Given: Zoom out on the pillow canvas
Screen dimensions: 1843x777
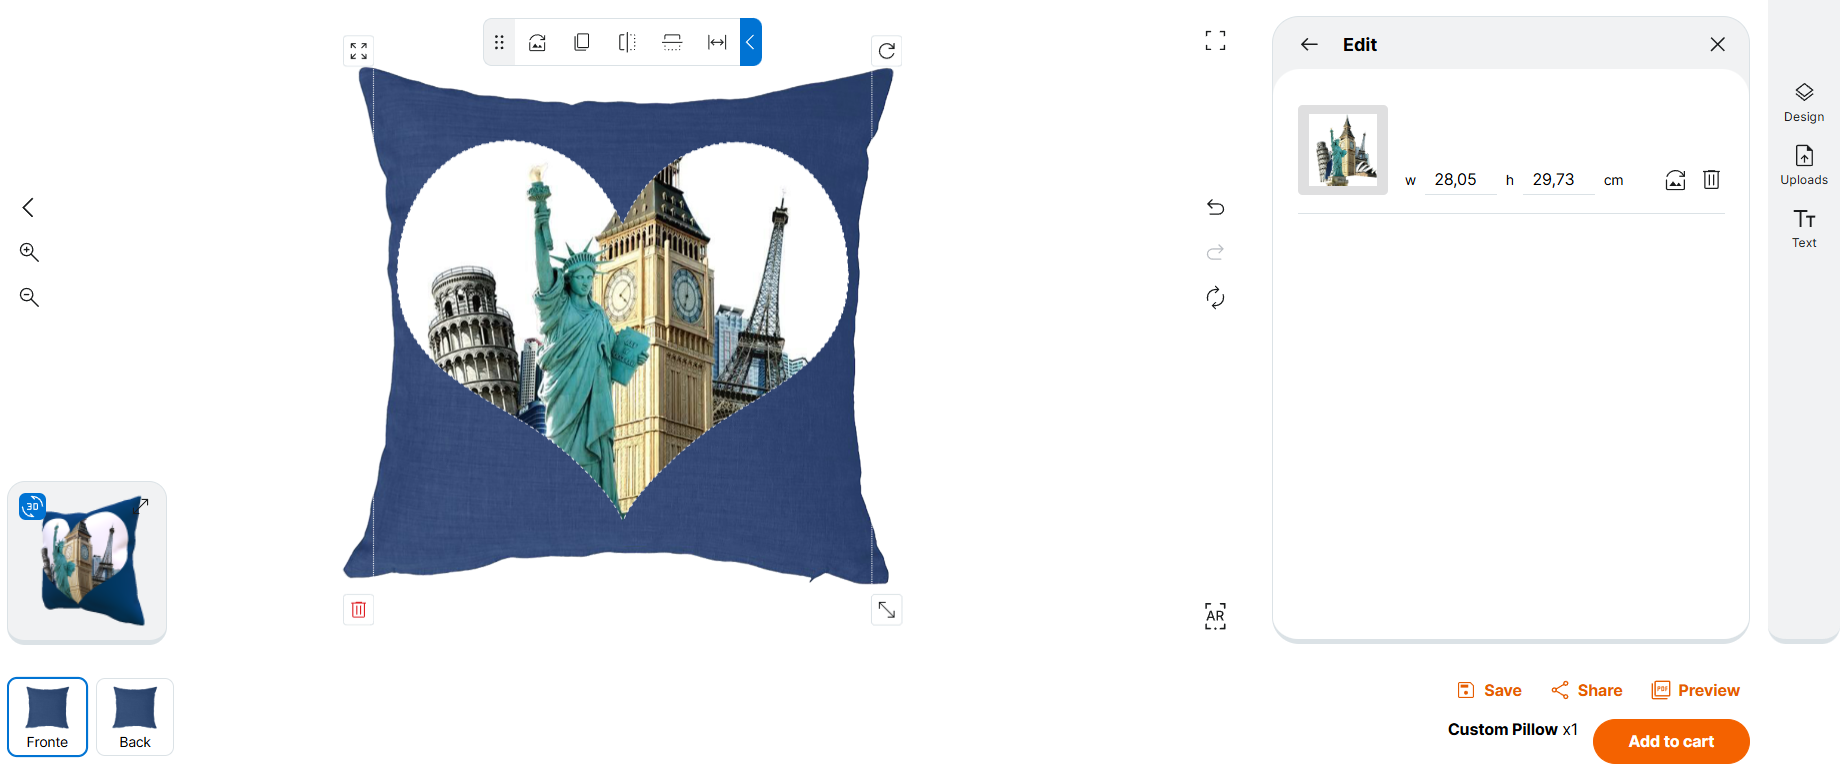Looking at the screenshot, I should 29,297.
